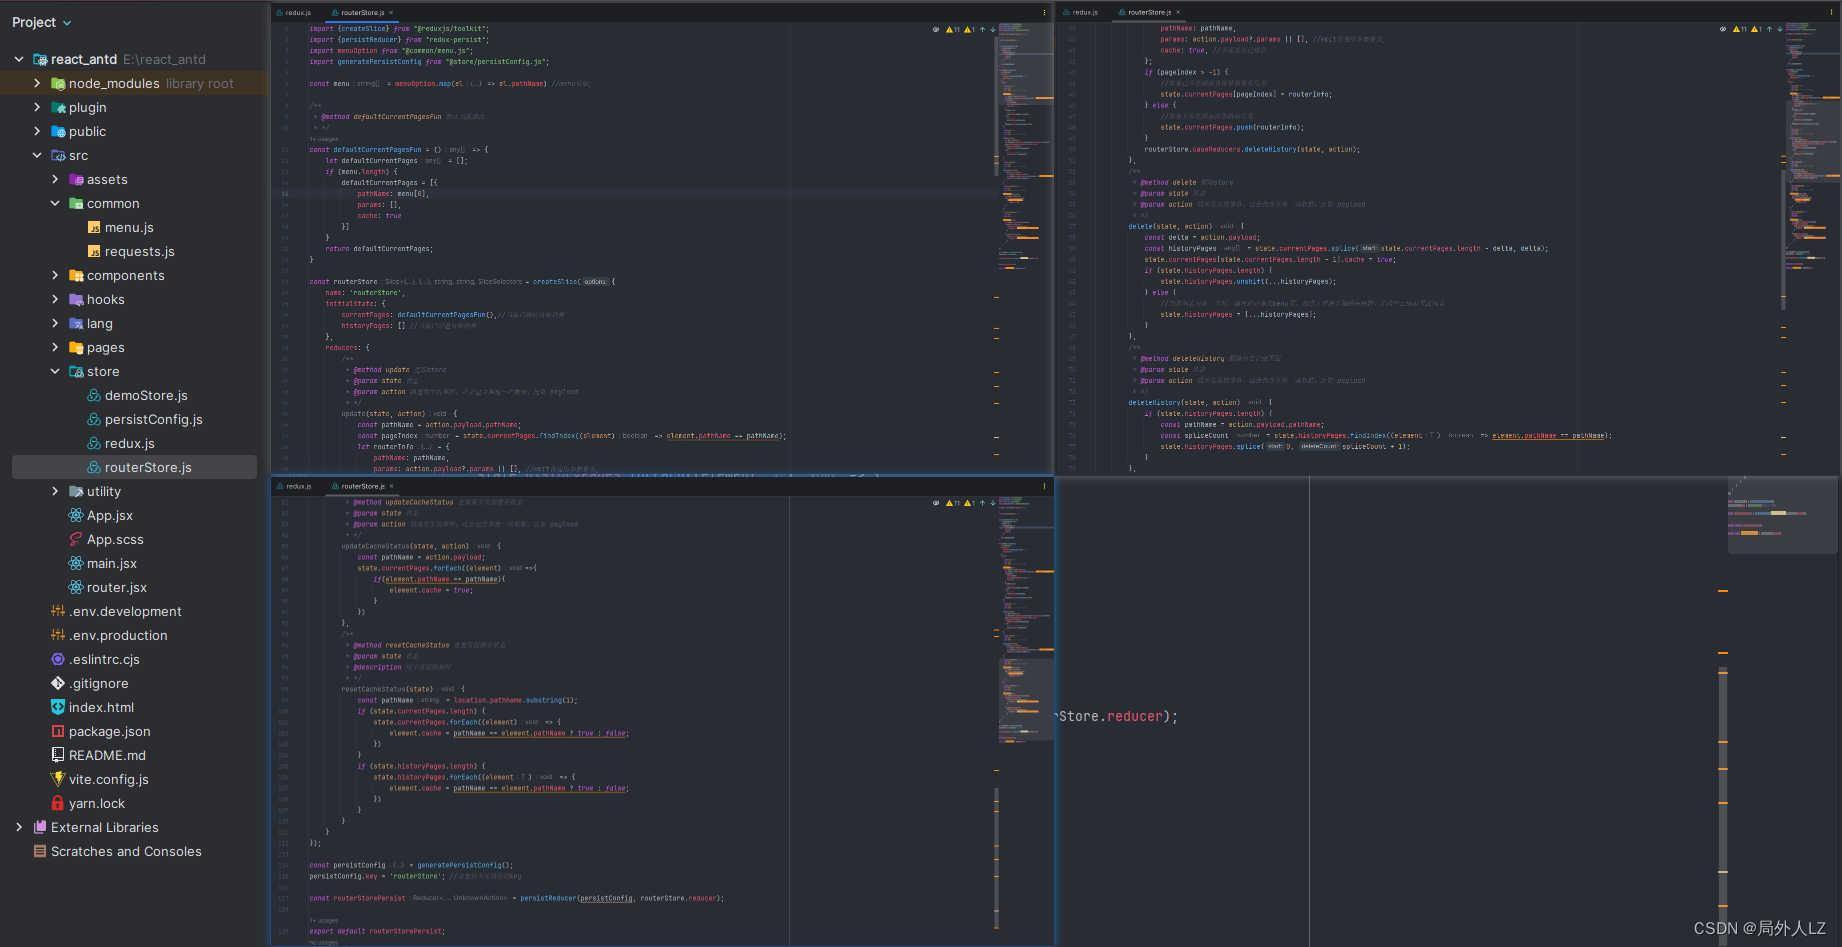The width and height of the screenshot is (1842, 947).
Task: Click the .env.development file icon
Action: tap(58, 611)
